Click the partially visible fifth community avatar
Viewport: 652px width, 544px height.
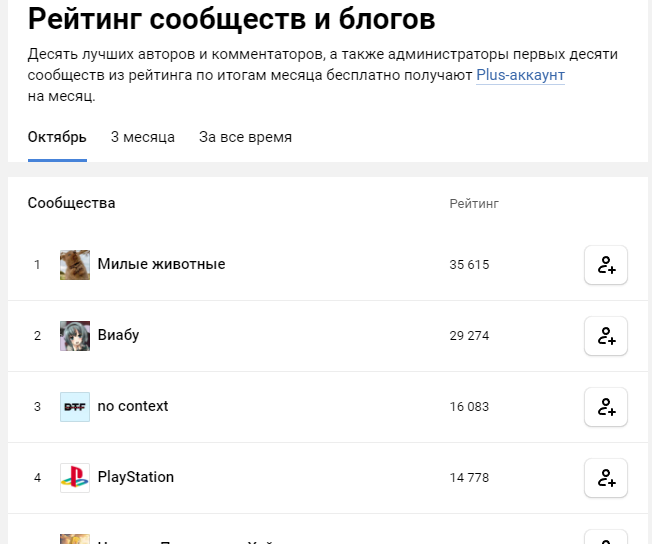click(x=75, y=538)
